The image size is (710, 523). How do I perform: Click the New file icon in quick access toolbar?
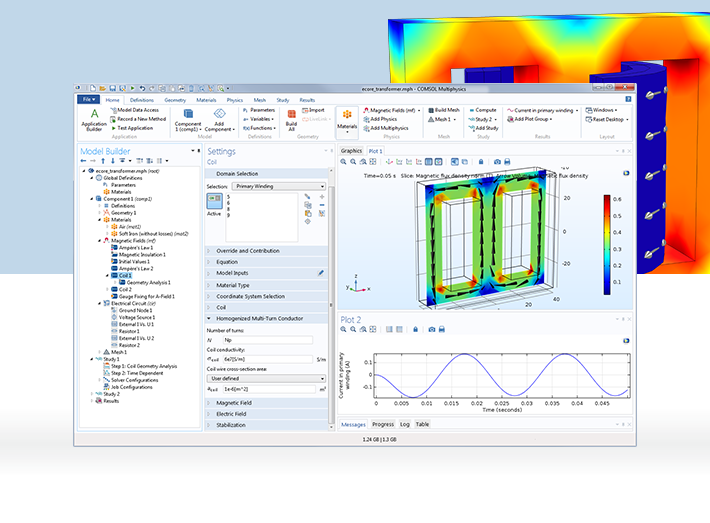coord(93,88)
